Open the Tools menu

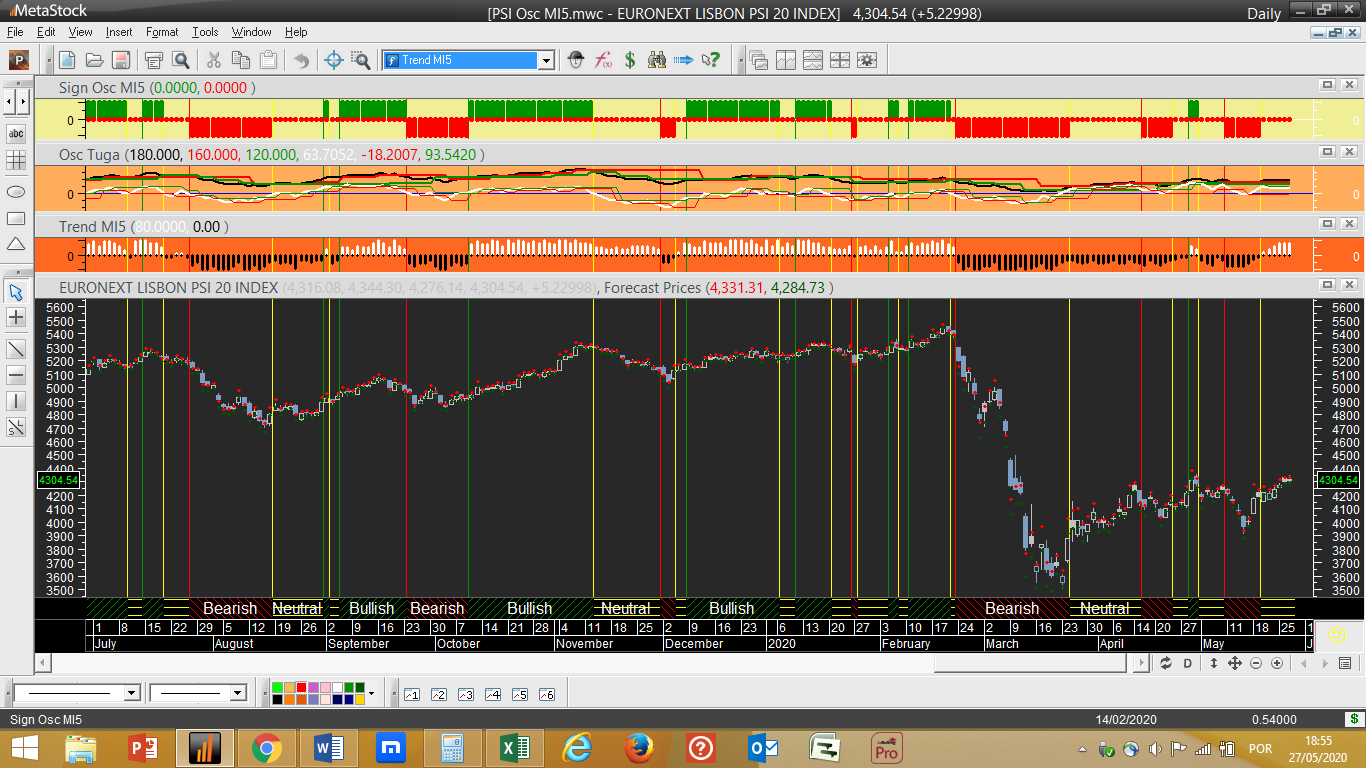coord(205,32)
